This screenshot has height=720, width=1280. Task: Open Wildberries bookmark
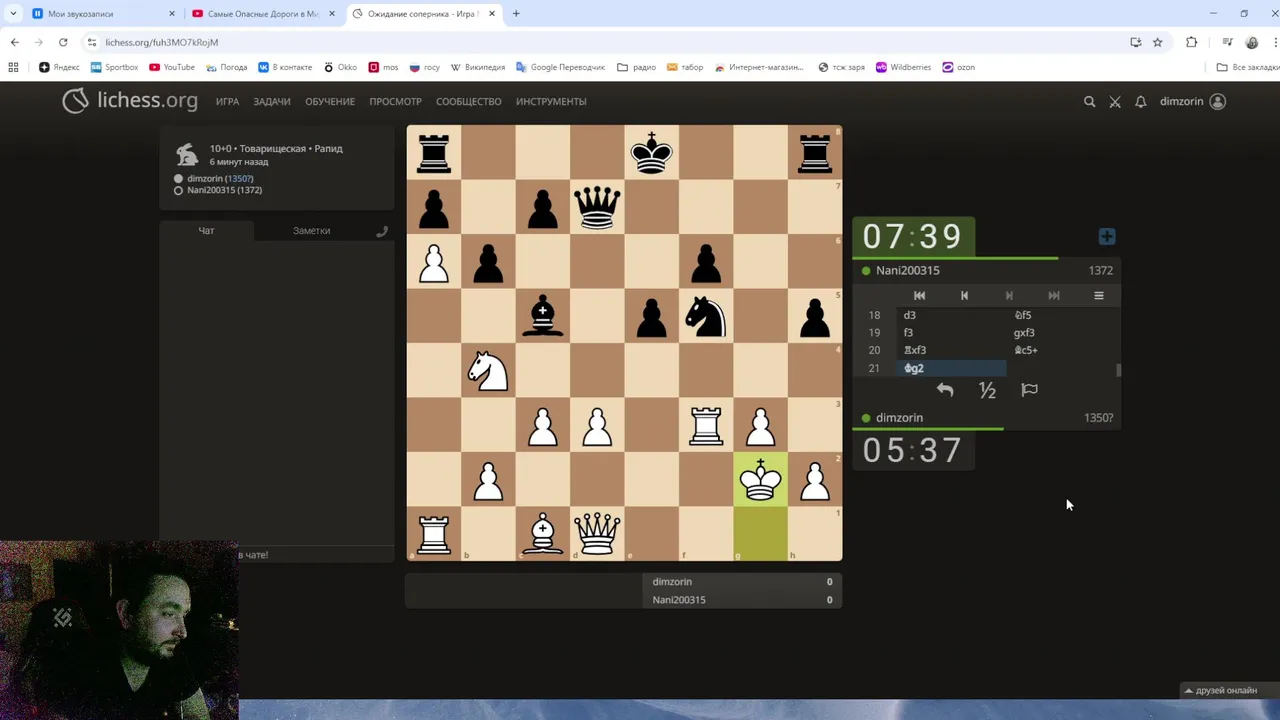903,67
